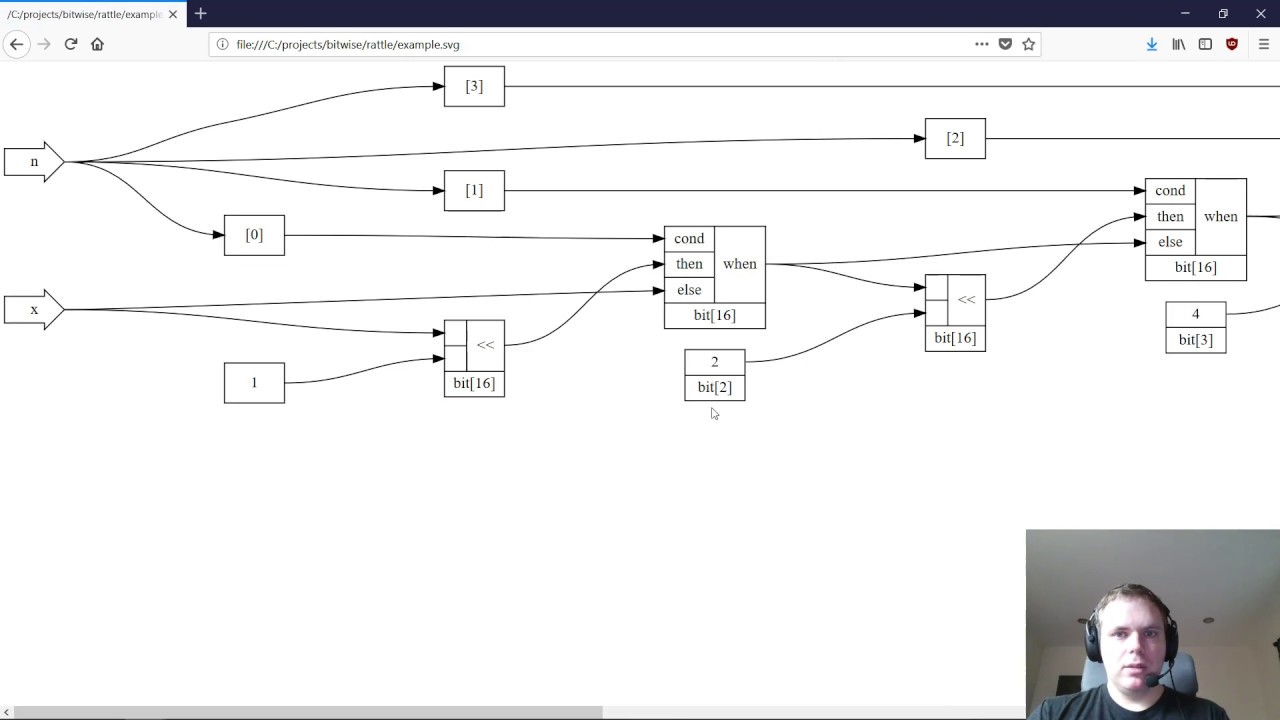The image size is (1280, 720).
Task: Click the 'bit[3]' label
Action: [x=1195, y=340]
